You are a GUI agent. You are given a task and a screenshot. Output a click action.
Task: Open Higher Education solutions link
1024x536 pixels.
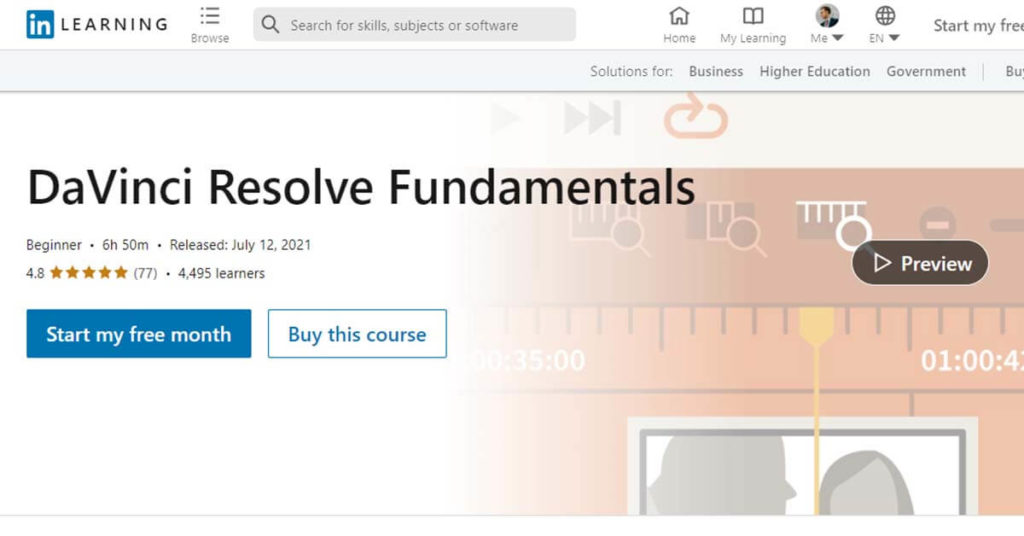[814, 71]
